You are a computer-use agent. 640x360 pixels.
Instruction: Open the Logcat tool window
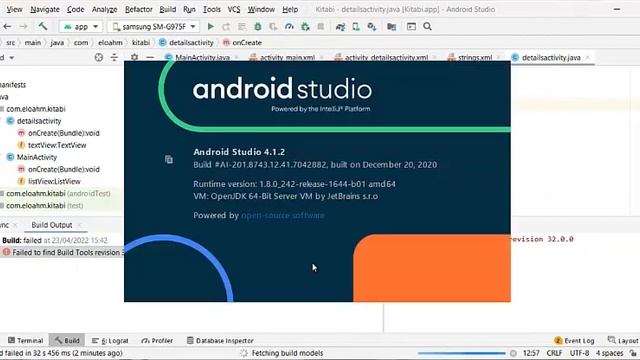click(110, 340)
